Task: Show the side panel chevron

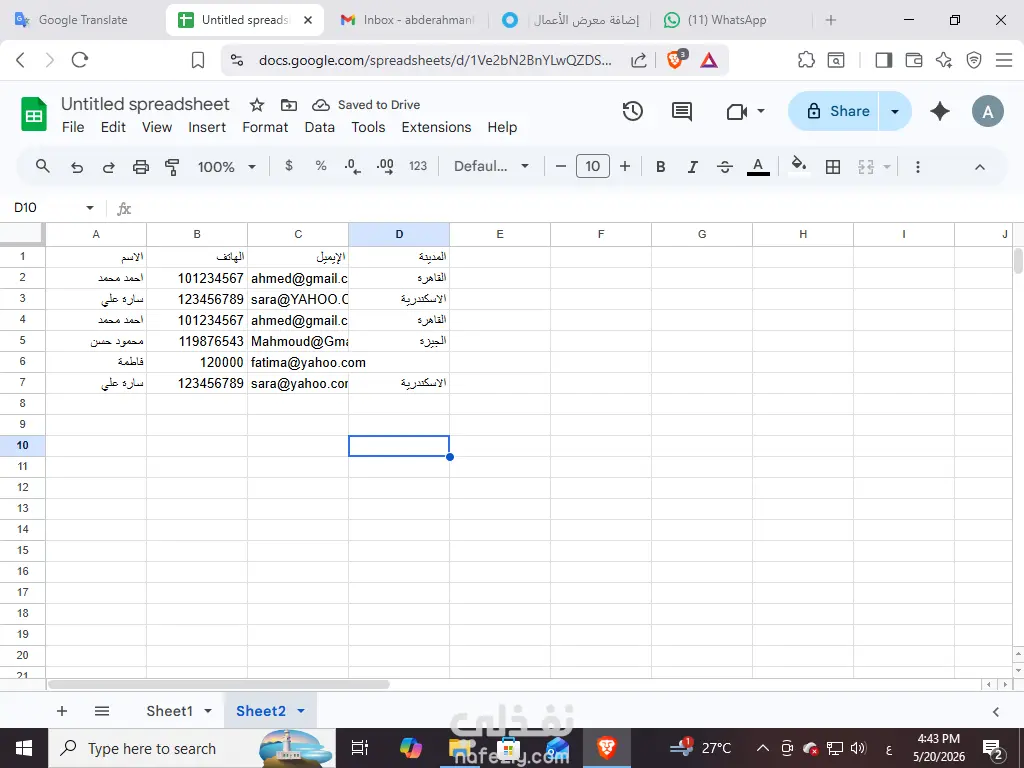Action: [x=995, y=711]
